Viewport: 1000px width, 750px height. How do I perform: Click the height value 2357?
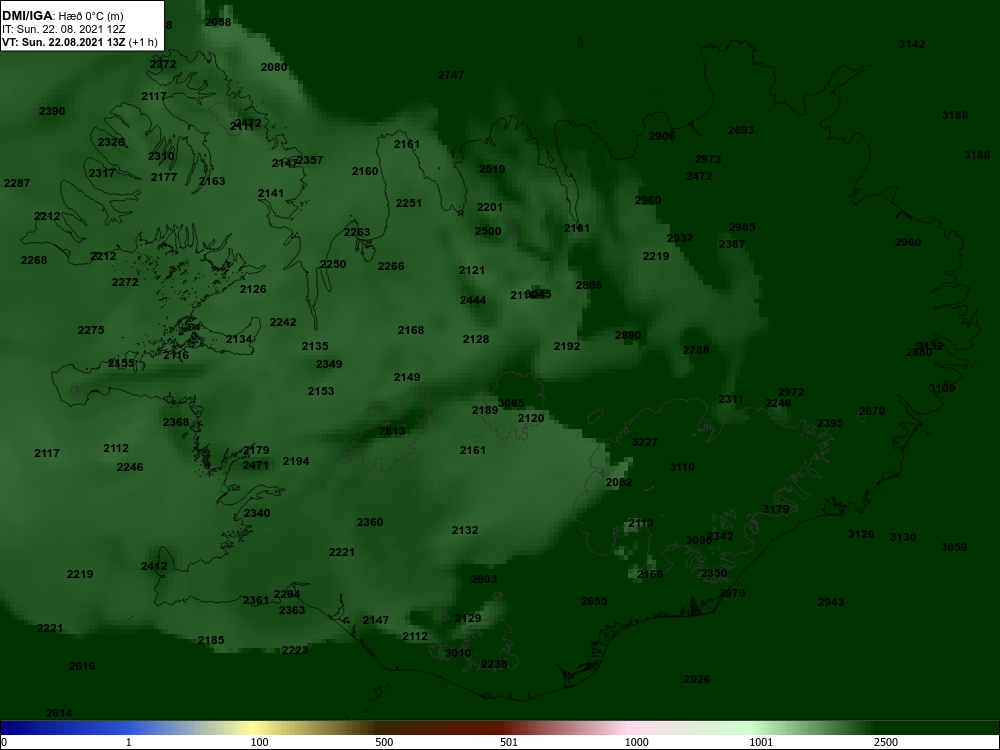point(310,160)
